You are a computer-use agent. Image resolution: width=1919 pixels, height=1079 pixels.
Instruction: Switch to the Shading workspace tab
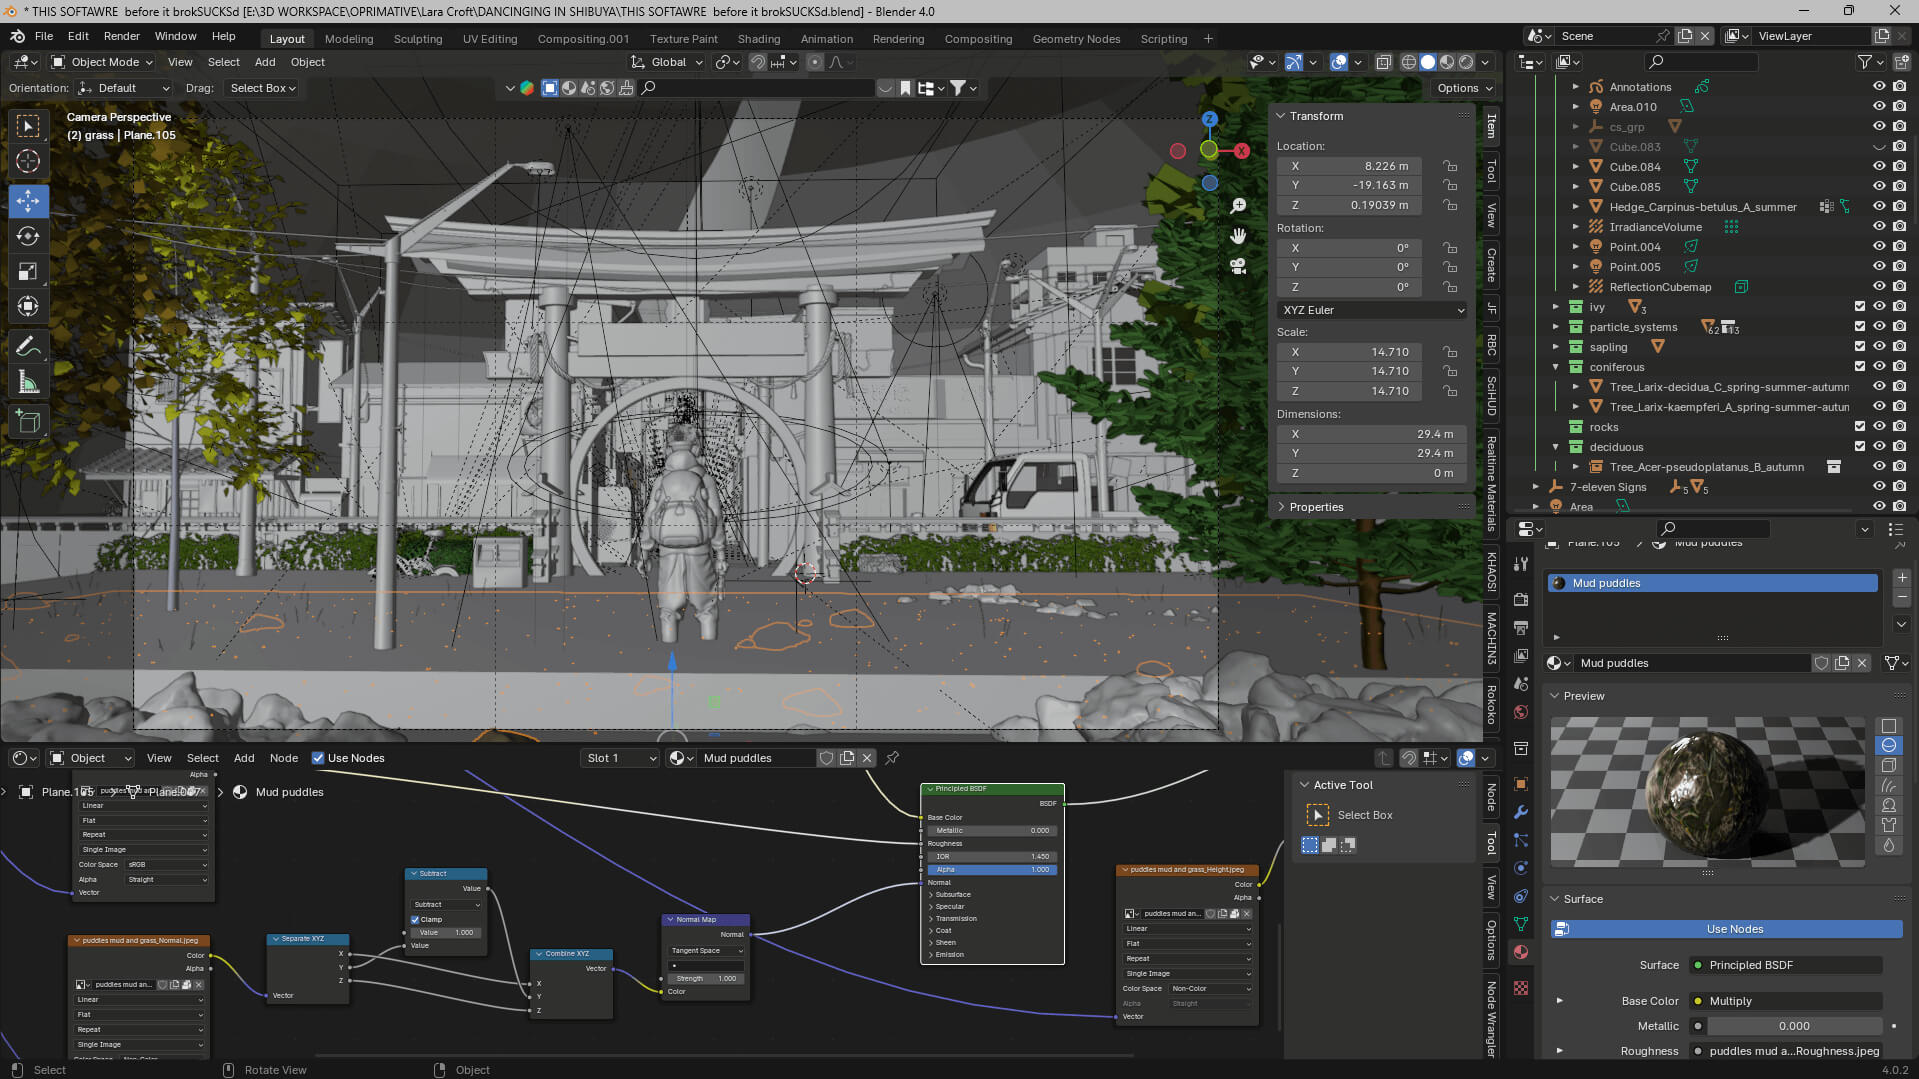[758, 39]
